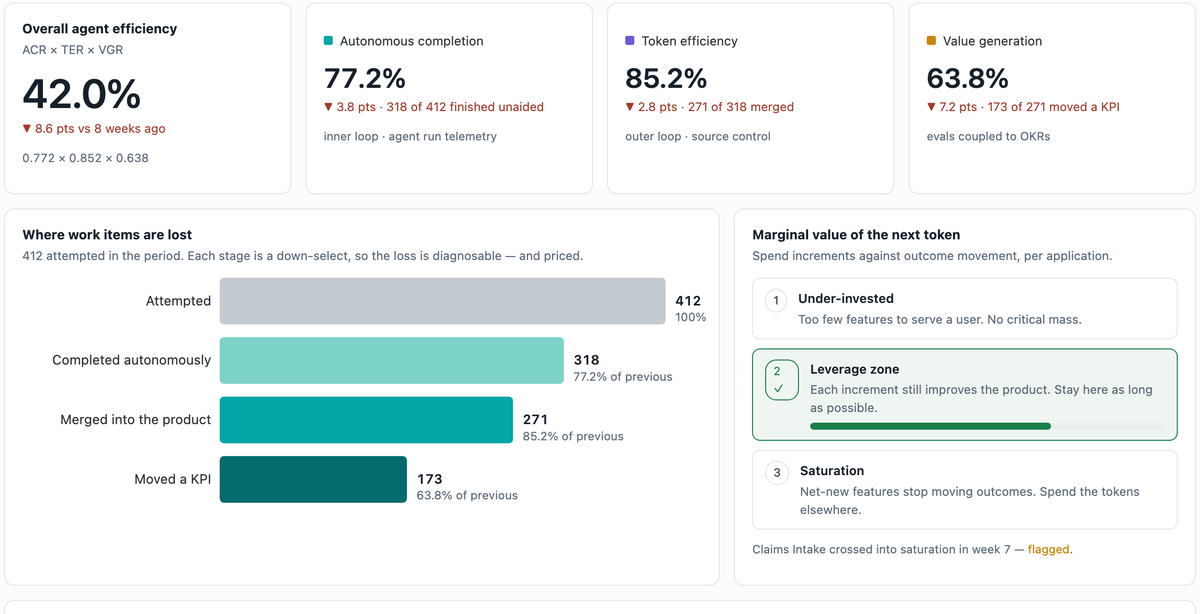Click the 'Moved a KPI' row label
1200x614 pixels.
[172, 480]
